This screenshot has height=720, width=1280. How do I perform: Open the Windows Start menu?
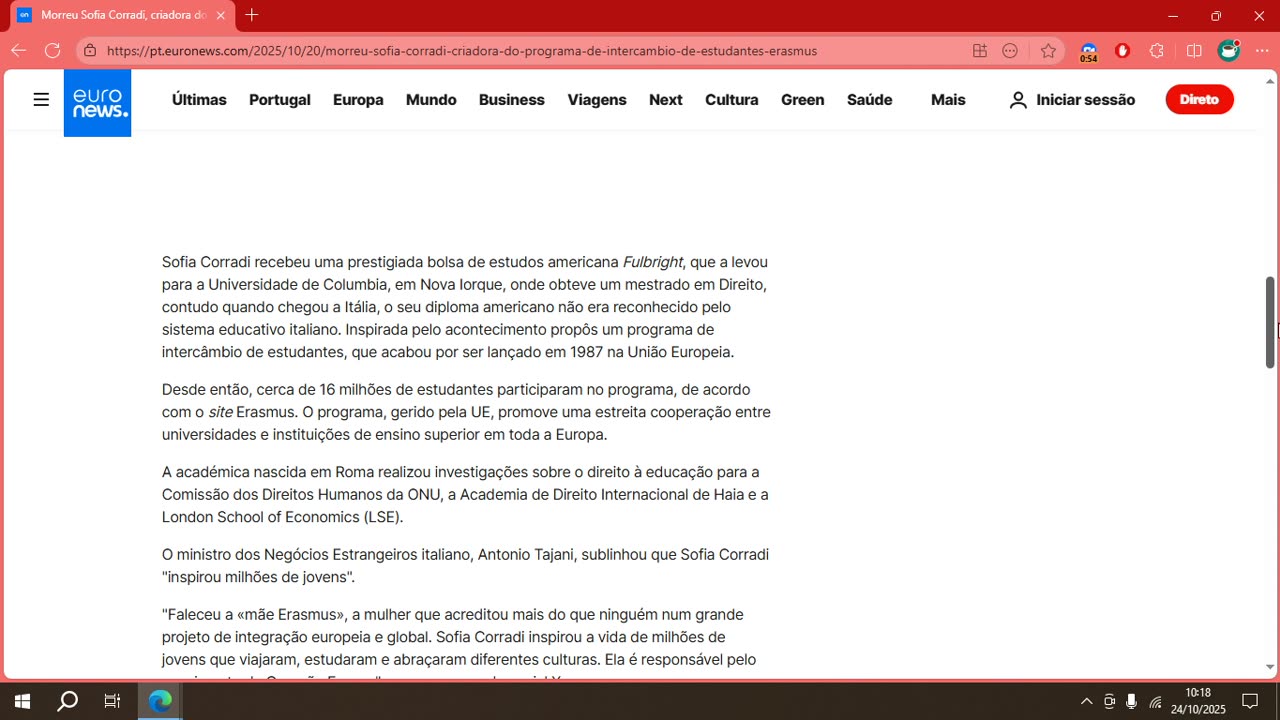22,701
